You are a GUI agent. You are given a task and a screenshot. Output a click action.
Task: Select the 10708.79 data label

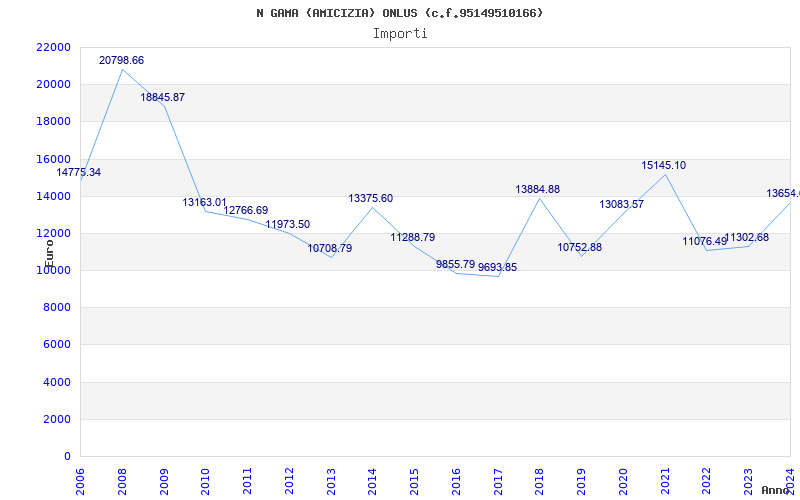[330, 248]
